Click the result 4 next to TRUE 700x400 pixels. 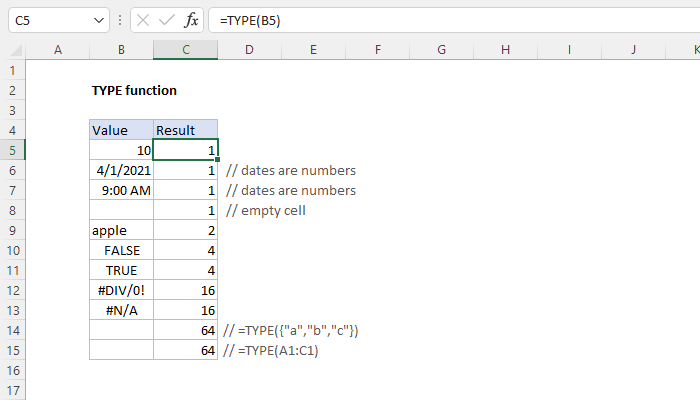click(186, 271)
